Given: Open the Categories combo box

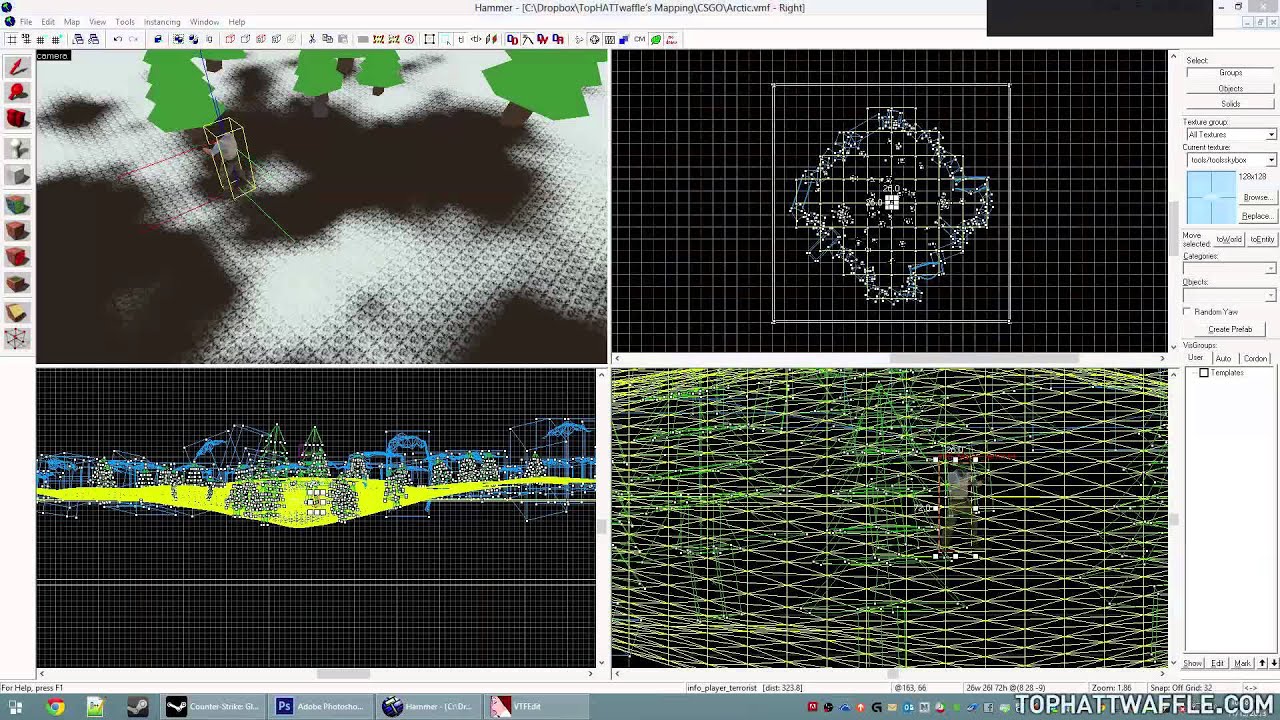Looking at the screenshot, I should coord(1230,269).
